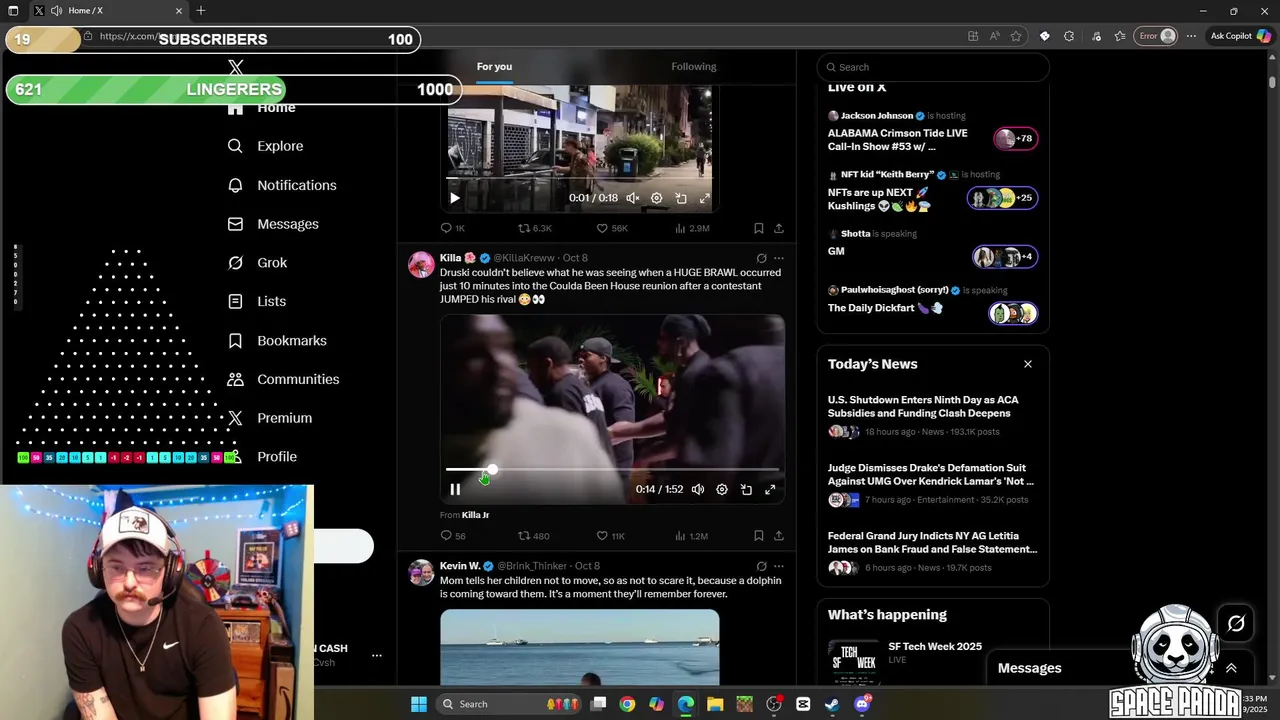Open picture-in-picture on the 1:52 video
Image resolution: width=1280 pixels, height=720 pixels.
[x=746, y=490]
